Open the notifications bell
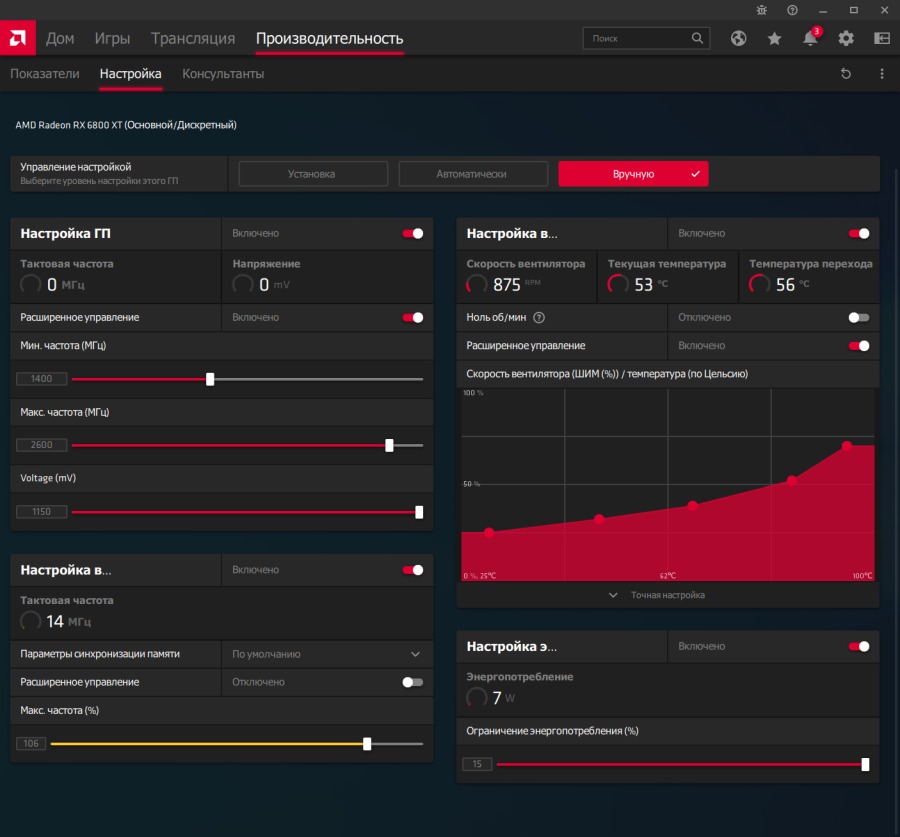 pos(810,39)
